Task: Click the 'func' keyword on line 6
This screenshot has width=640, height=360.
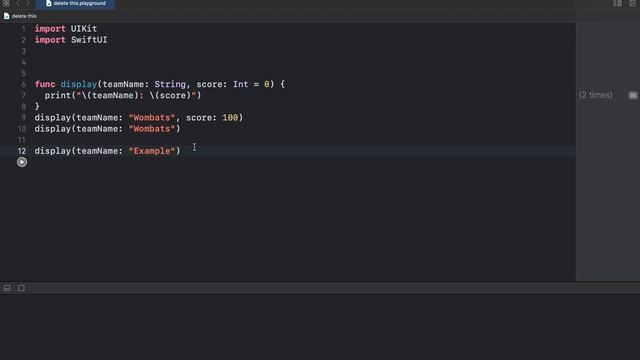Action: [45, 84]
